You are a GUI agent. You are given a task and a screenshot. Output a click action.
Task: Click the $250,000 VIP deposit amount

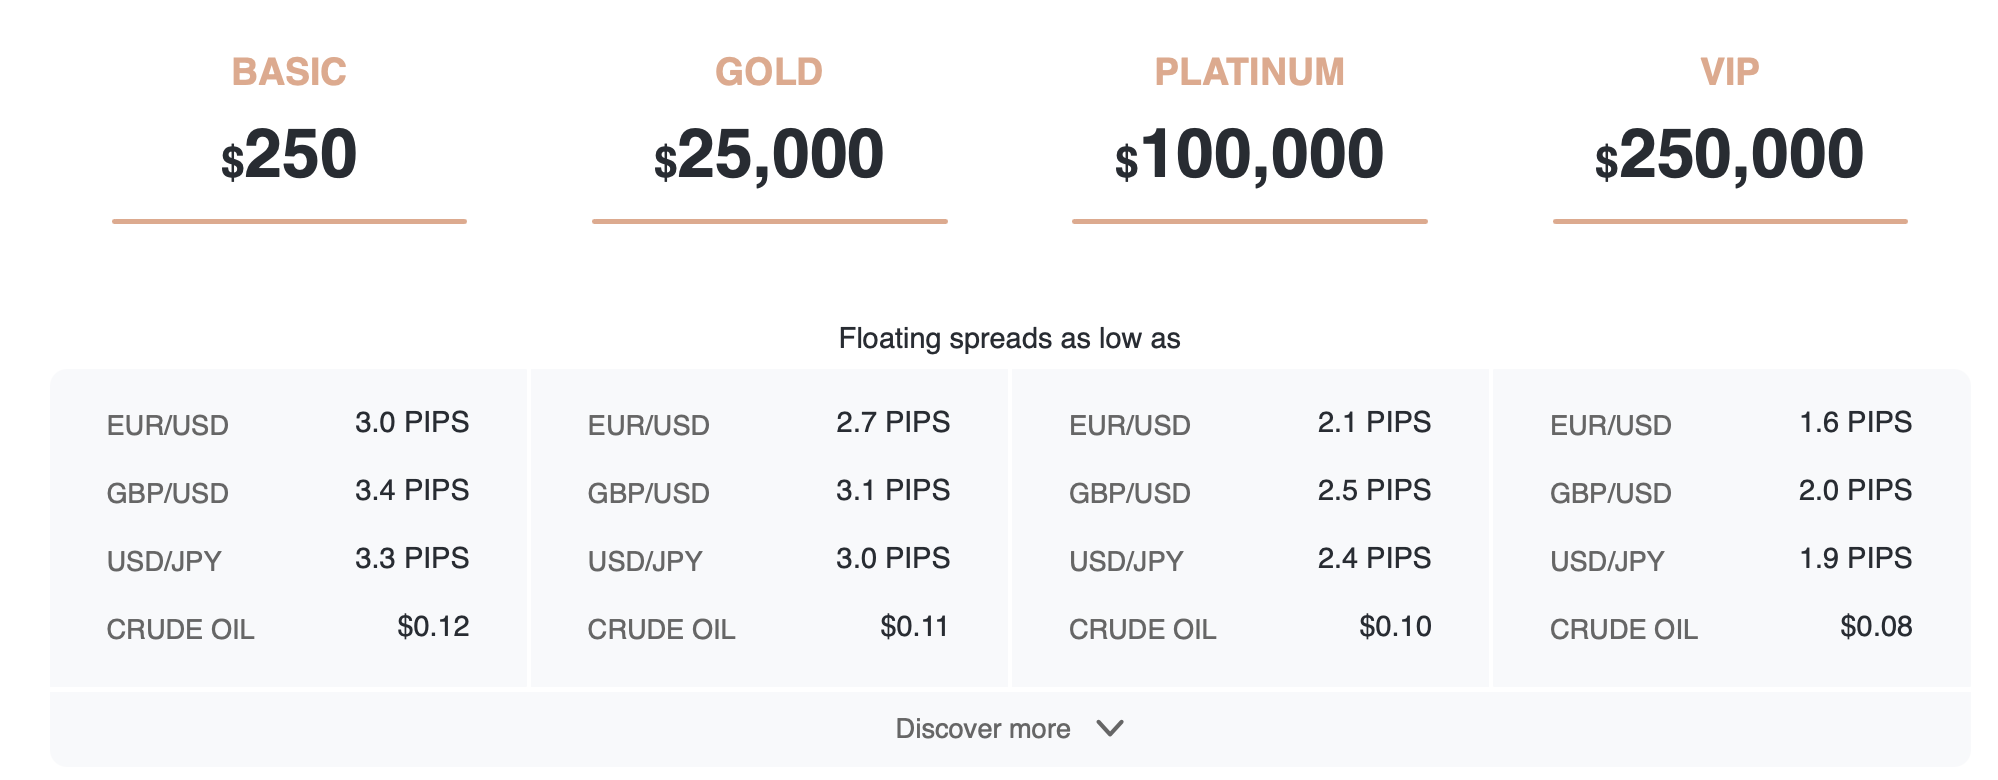1730,155
